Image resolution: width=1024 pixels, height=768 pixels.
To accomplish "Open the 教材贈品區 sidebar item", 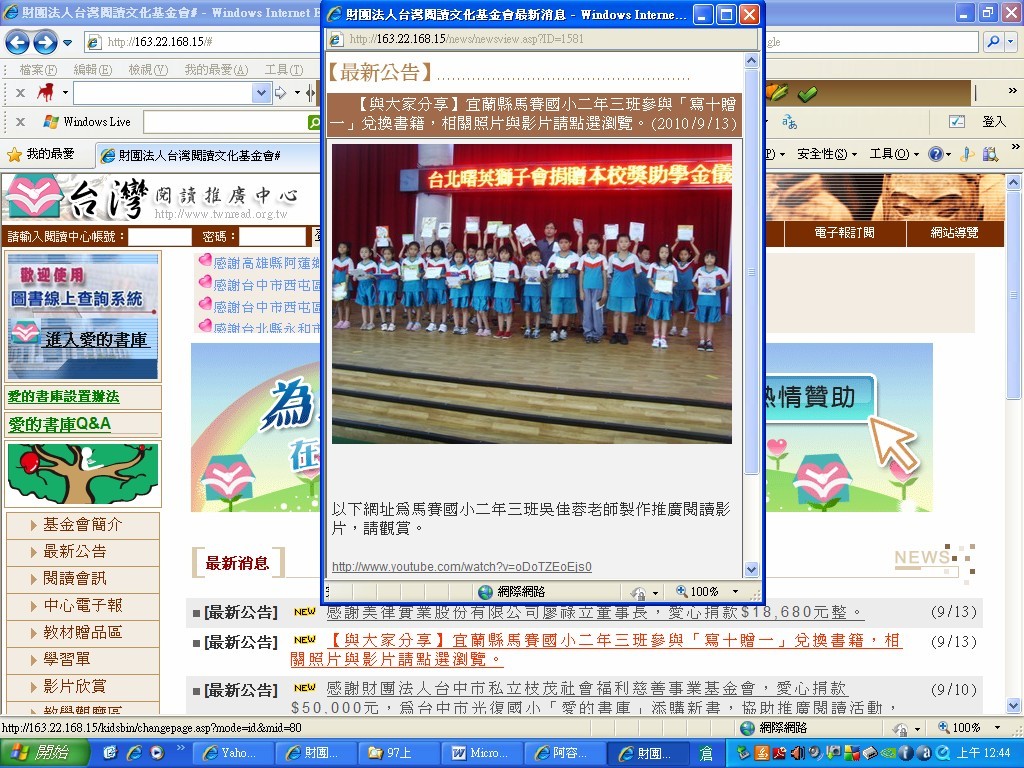I will point(82,632).
